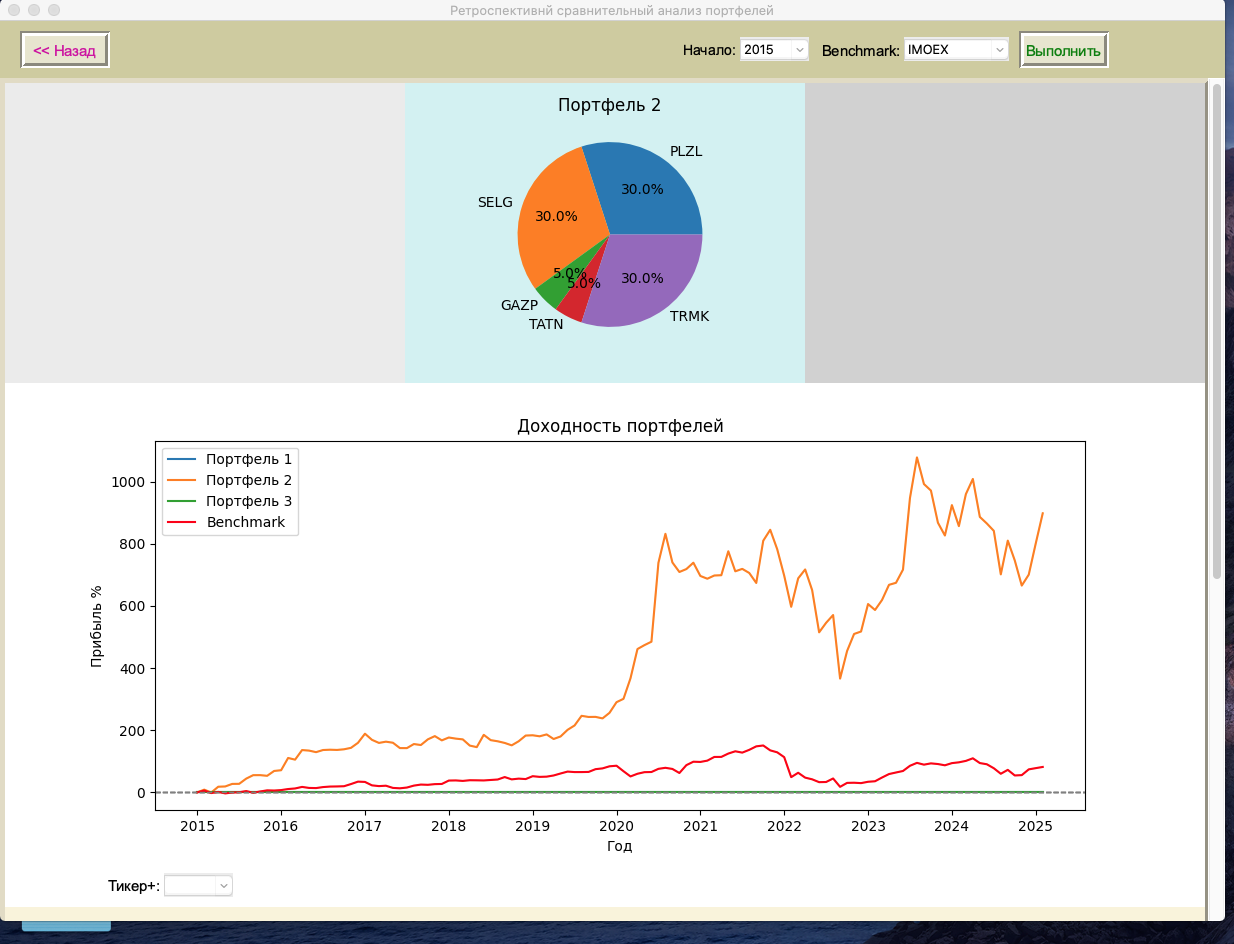Click the window close button in the title bar
This screenshot has height=944, width=1234.
pos(14,10)
